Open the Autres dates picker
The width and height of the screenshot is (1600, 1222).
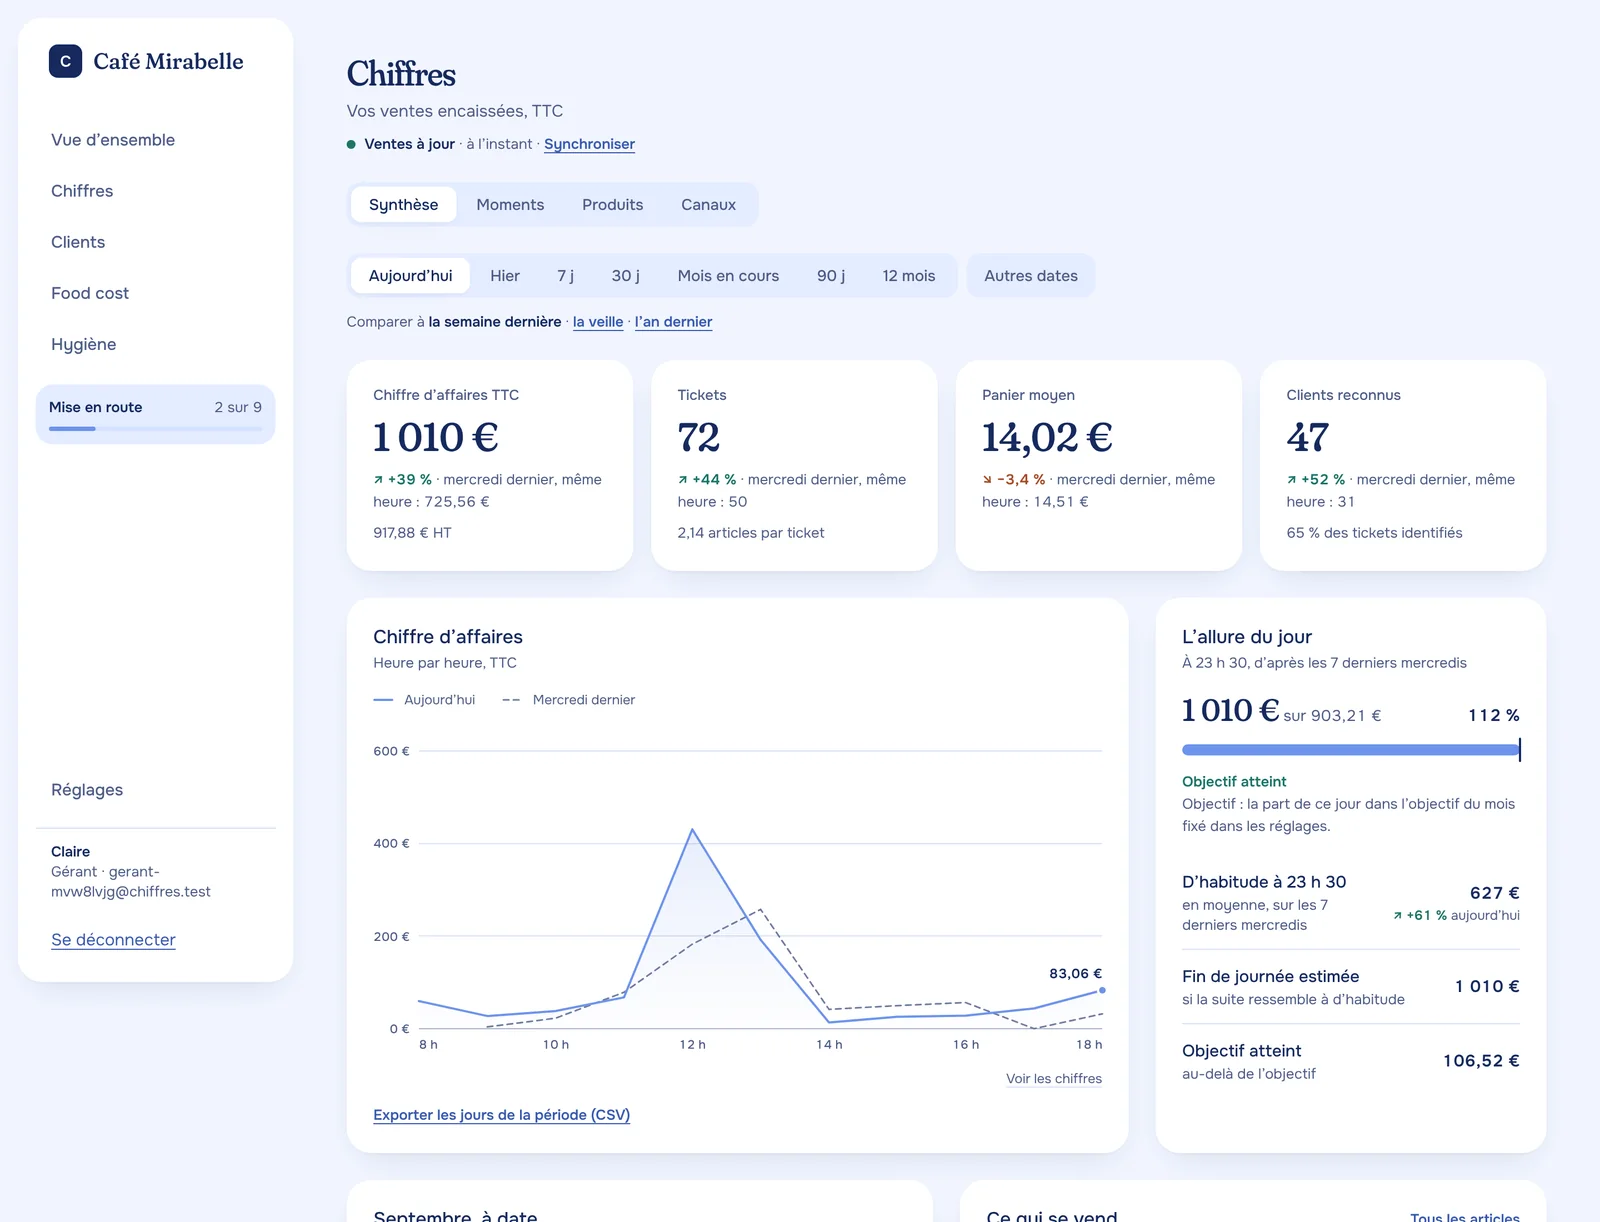coord(1031,276)
